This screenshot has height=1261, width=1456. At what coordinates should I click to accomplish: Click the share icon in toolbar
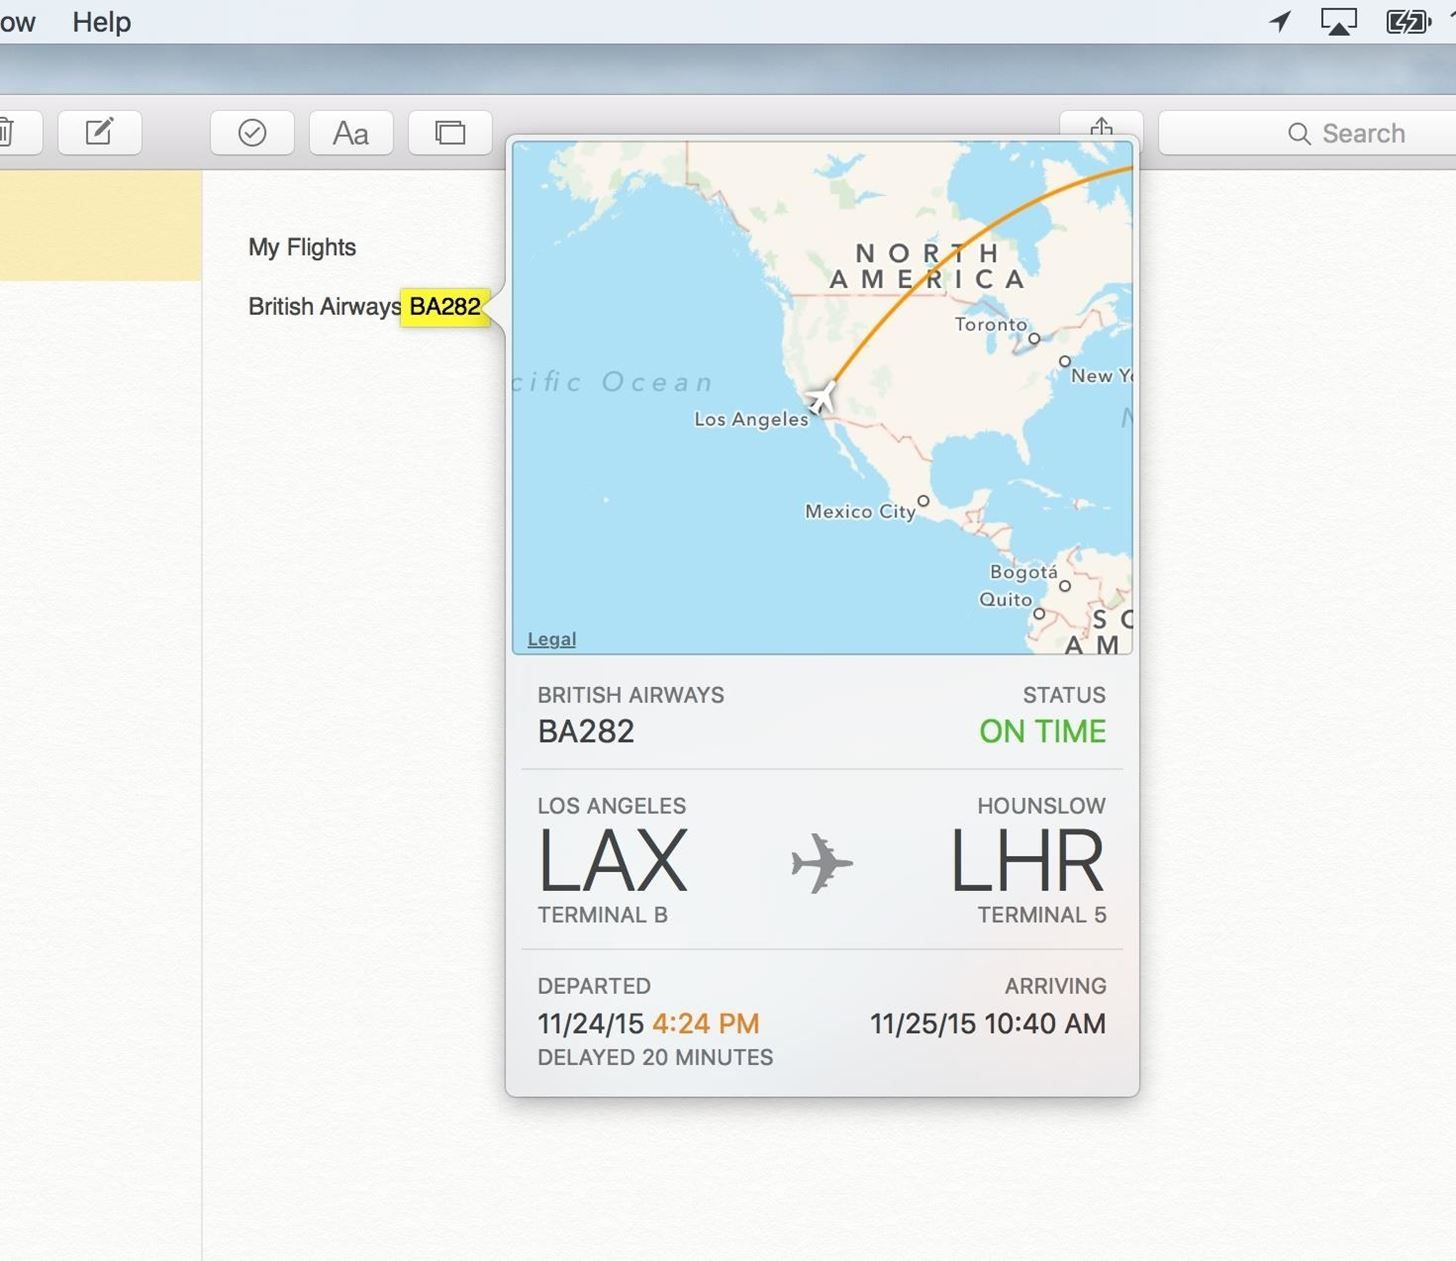click(x=1101, y=126)
